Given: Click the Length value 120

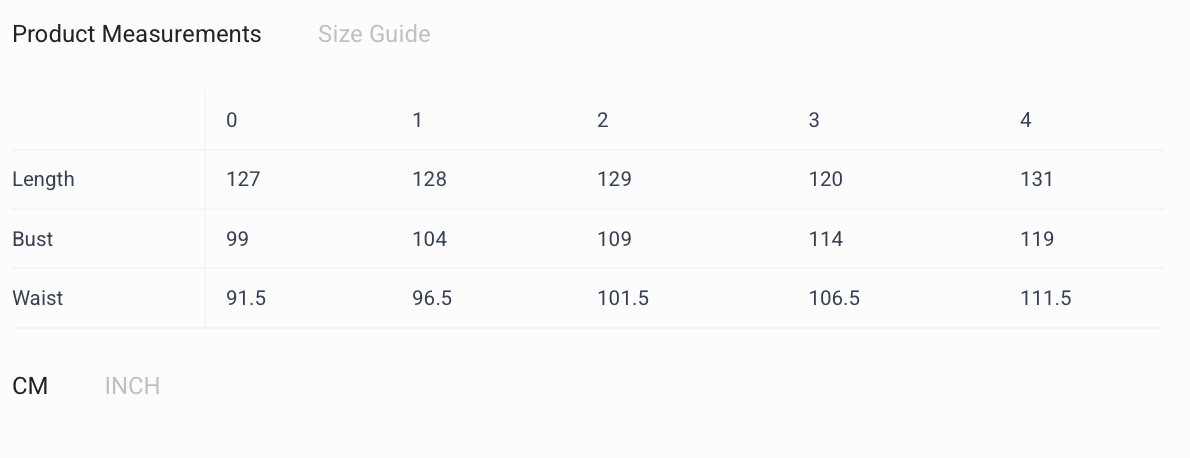Looking at the screenshot, I should [825, 180].
